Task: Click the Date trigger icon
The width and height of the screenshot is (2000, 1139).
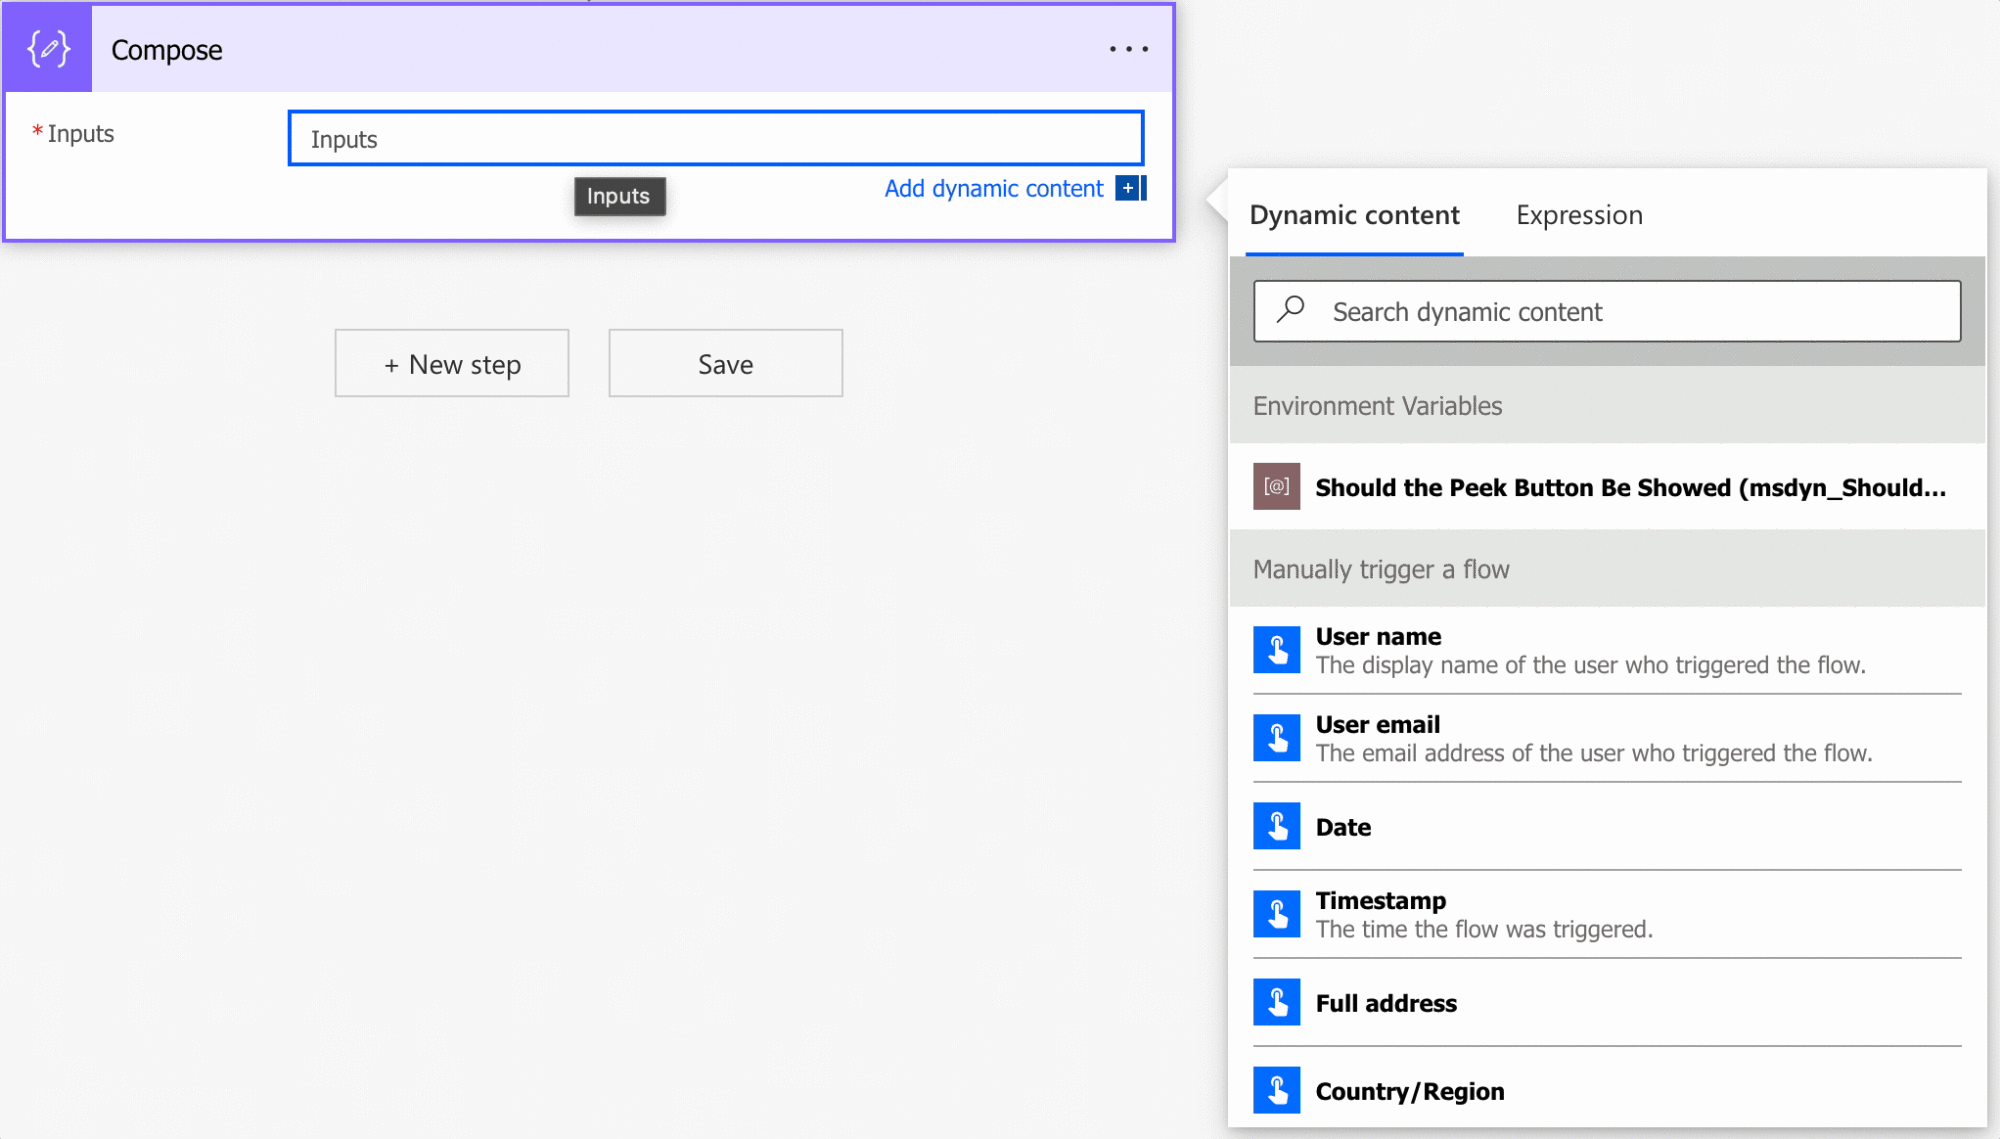Action: coord(1276,826)
